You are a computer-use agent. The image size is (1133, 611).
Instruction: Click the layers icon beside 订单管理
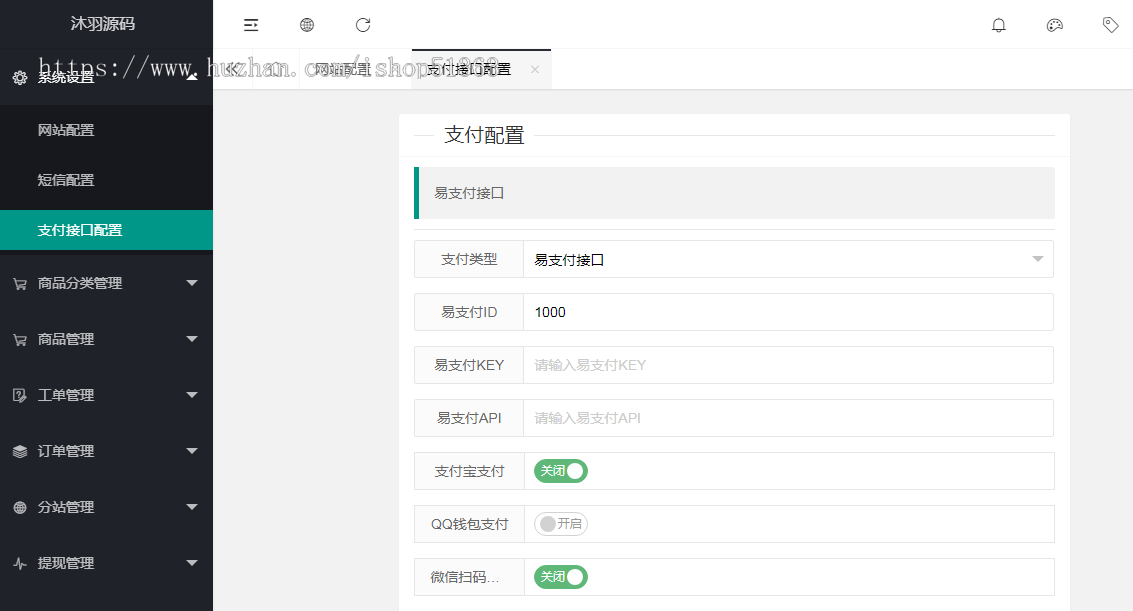(20, 451)
